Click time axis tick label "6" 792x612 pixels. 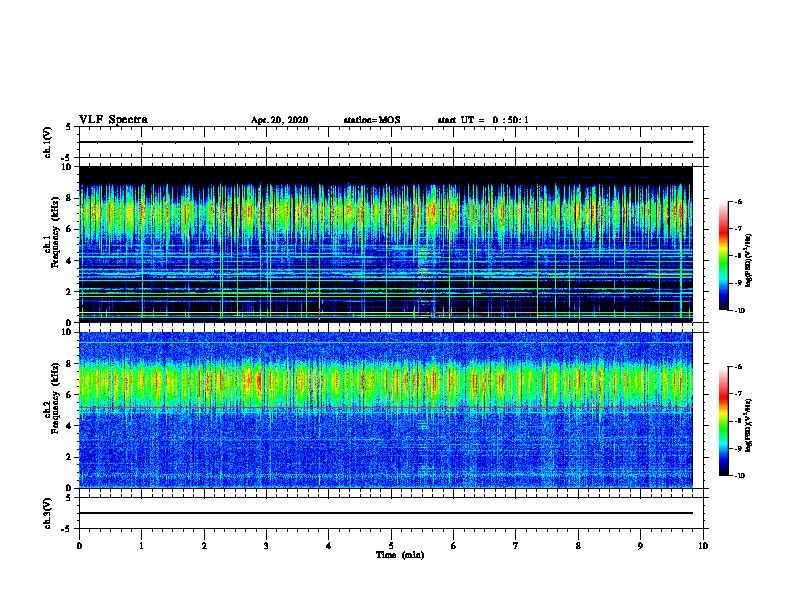(x=454, y=546)
